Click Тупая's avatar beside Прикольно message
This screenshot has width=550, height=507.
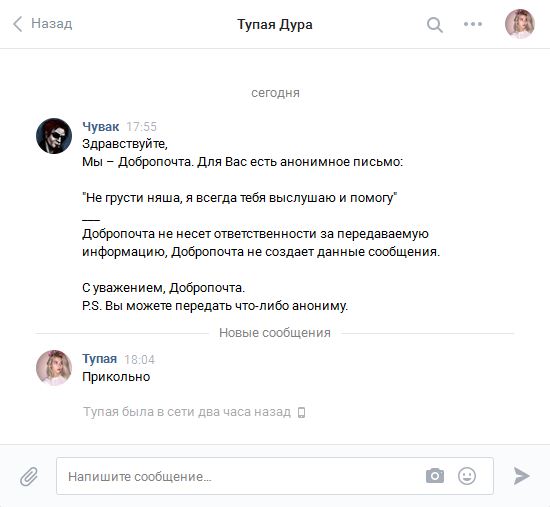click(54, 368)
